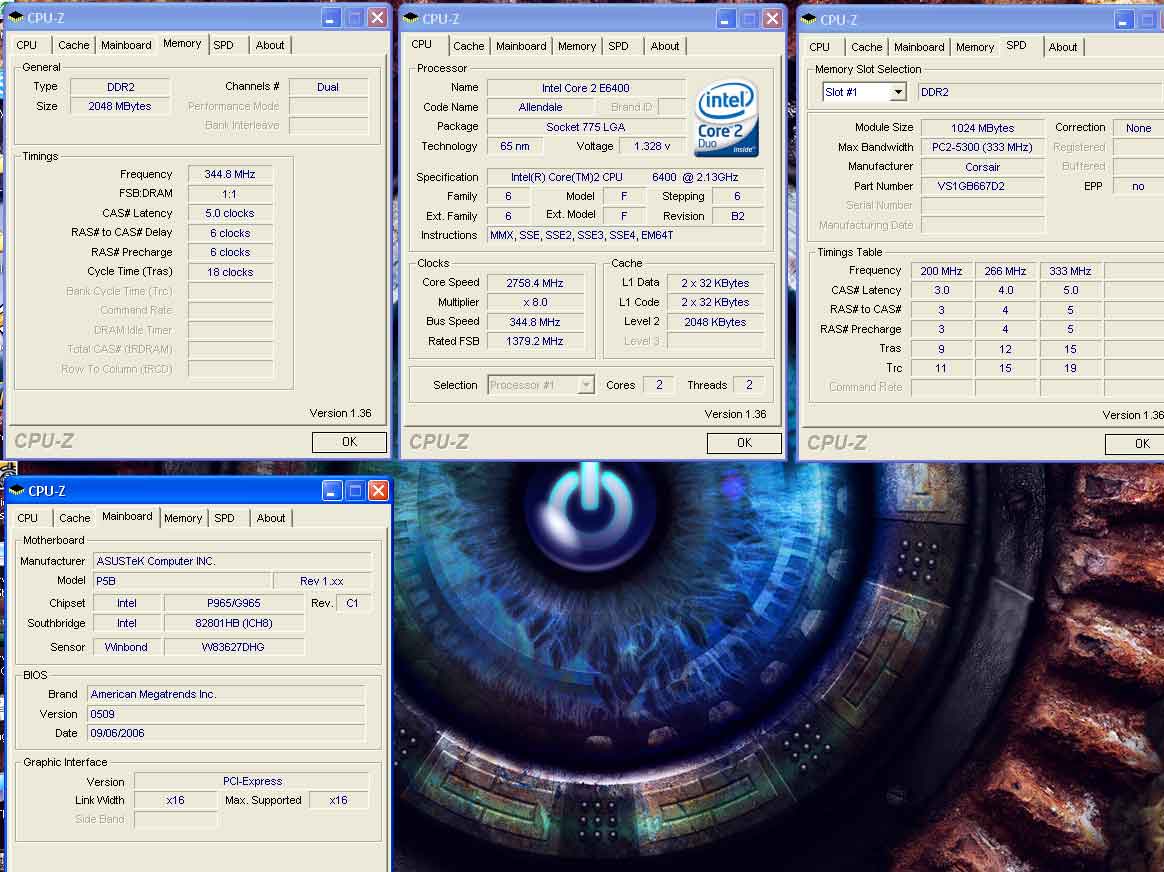The image size is (1164, 872).
Task: Open Mainboard tab in processor window
Action: click(521, 46)
